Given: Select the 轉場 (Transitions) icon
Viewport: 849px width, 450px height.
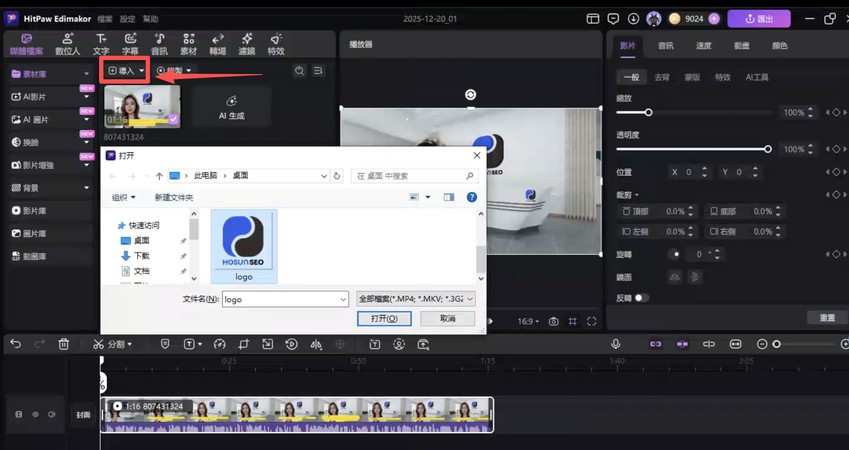Looking at the screenshot, I should click(x=217, y=44).
